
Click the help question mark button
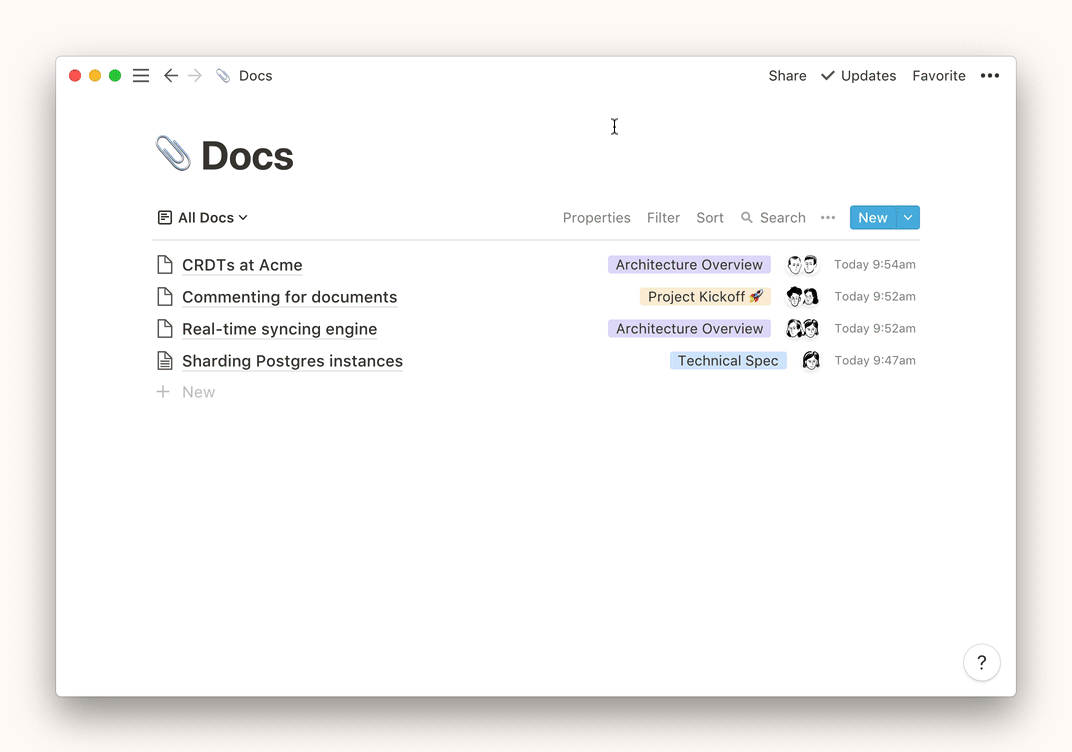point(981,662)
